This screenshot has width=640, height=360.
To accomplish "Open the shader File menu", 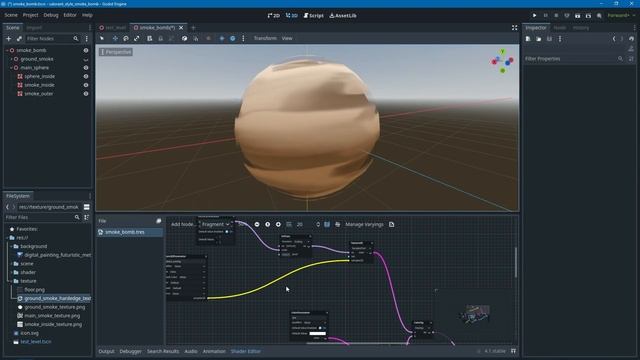I will pyautogui.click(x=102, y=221).
